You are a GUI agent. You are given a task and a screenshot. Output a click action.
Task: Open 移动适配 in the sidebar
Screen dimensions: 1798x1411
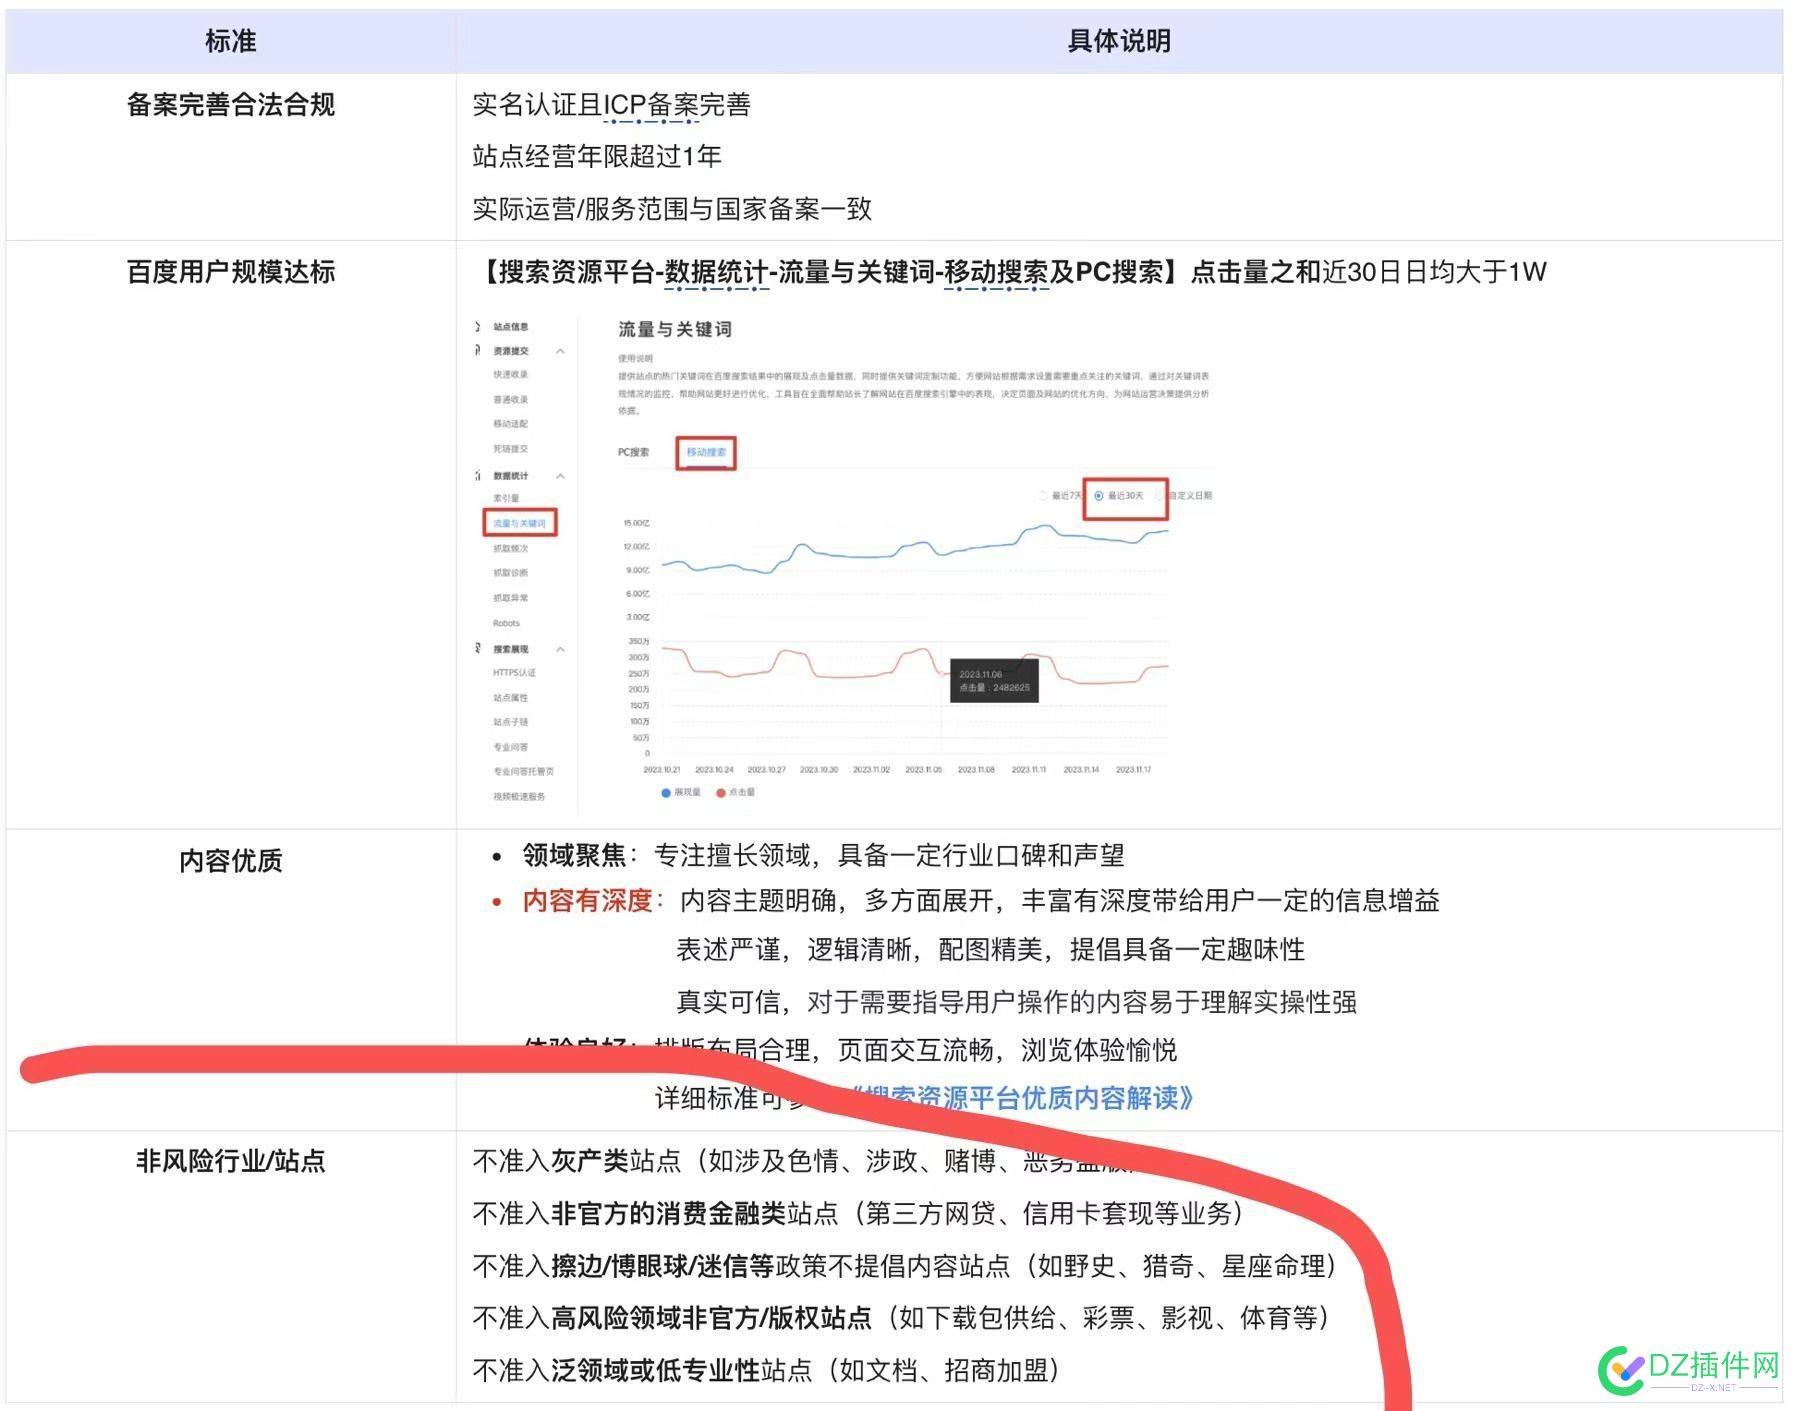[x=510, y=424]
